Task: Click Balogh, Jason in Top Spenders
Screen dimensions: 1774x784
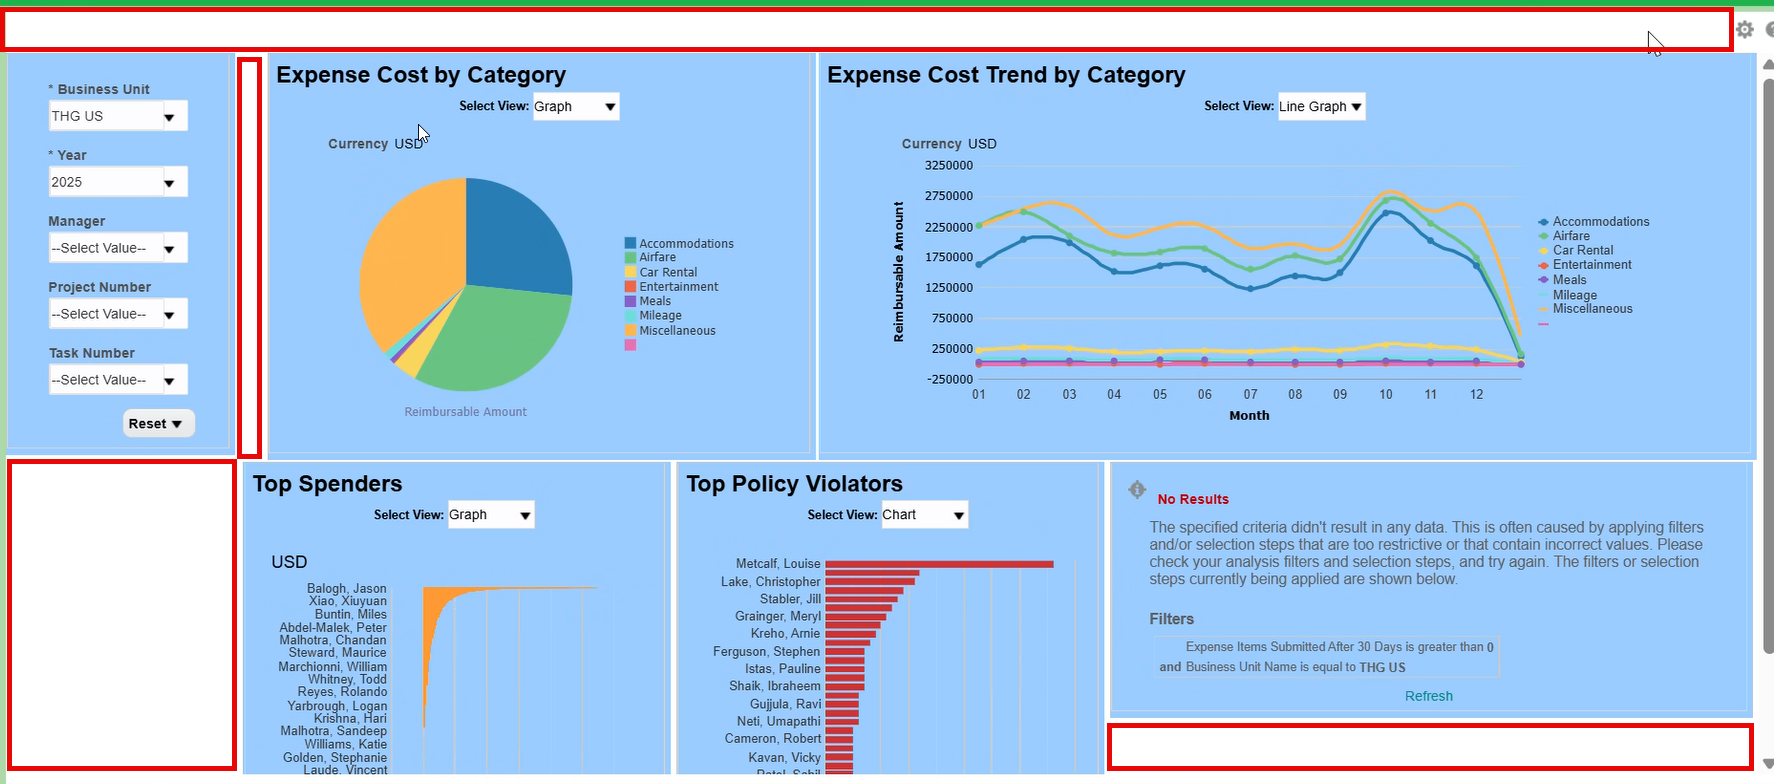Action: tap(346, 588)
